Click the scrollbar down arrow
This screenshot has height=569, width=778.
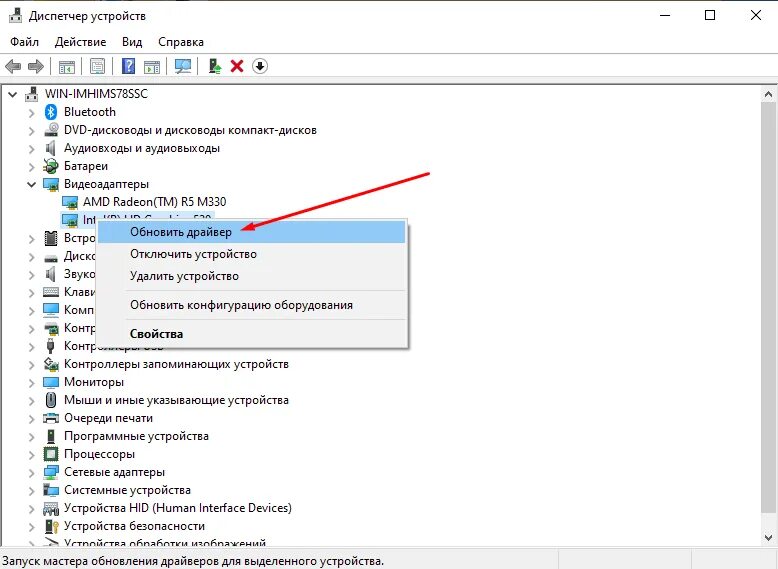(x=768, y=537)
